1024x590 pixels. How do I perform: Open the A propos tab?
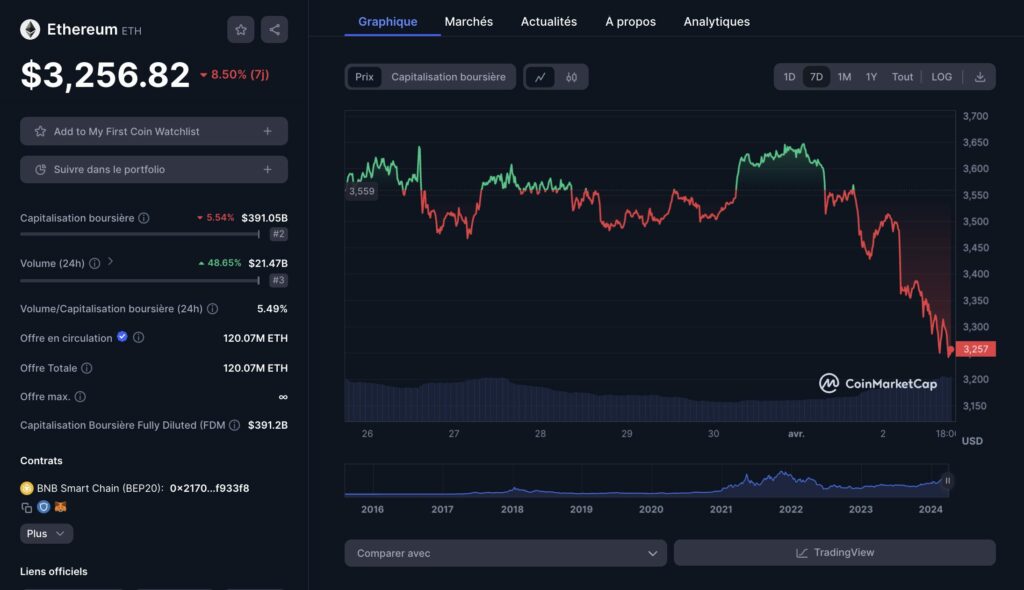[630, 22]
